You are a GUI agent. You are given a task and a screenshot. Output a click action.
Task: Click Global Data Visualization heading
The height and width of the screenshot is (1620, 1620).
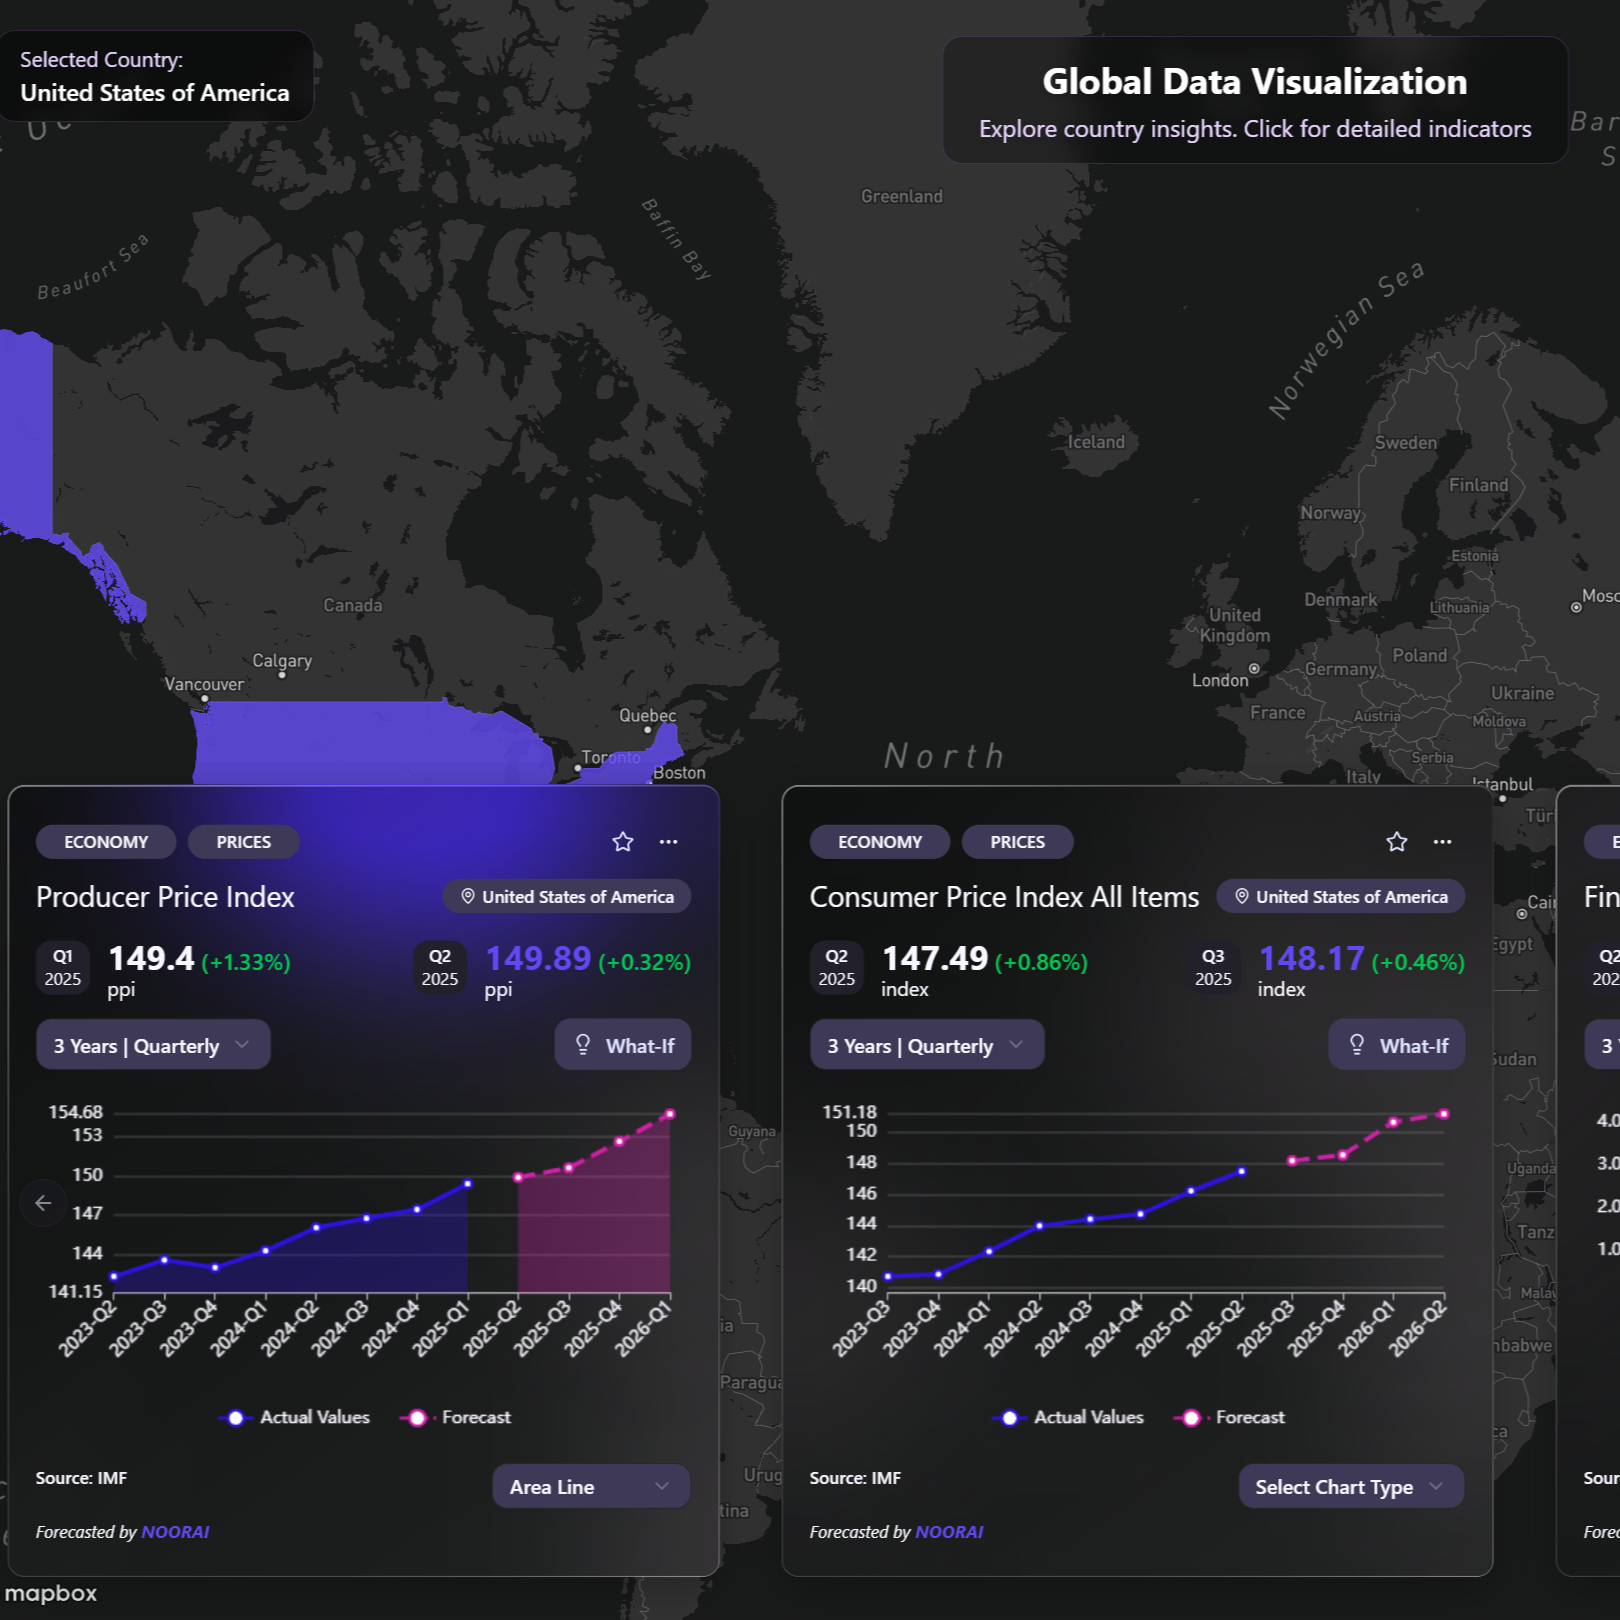click(1255, 82)
